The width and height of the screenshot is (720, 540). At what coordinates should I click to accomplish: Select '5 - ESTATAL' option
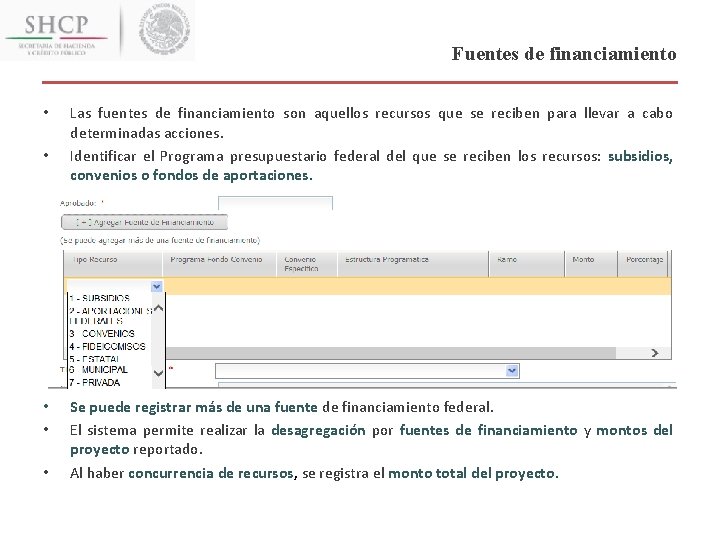(95, 359)
